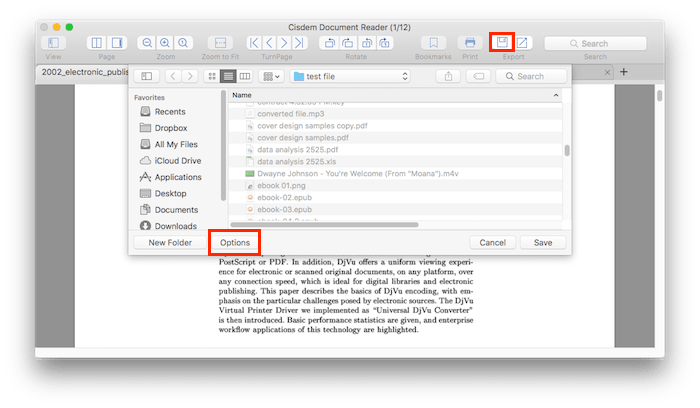The width and height of the screenshot is (700, 408).
Task: Switch dialog to list view
Action: (x=228, y=76)
